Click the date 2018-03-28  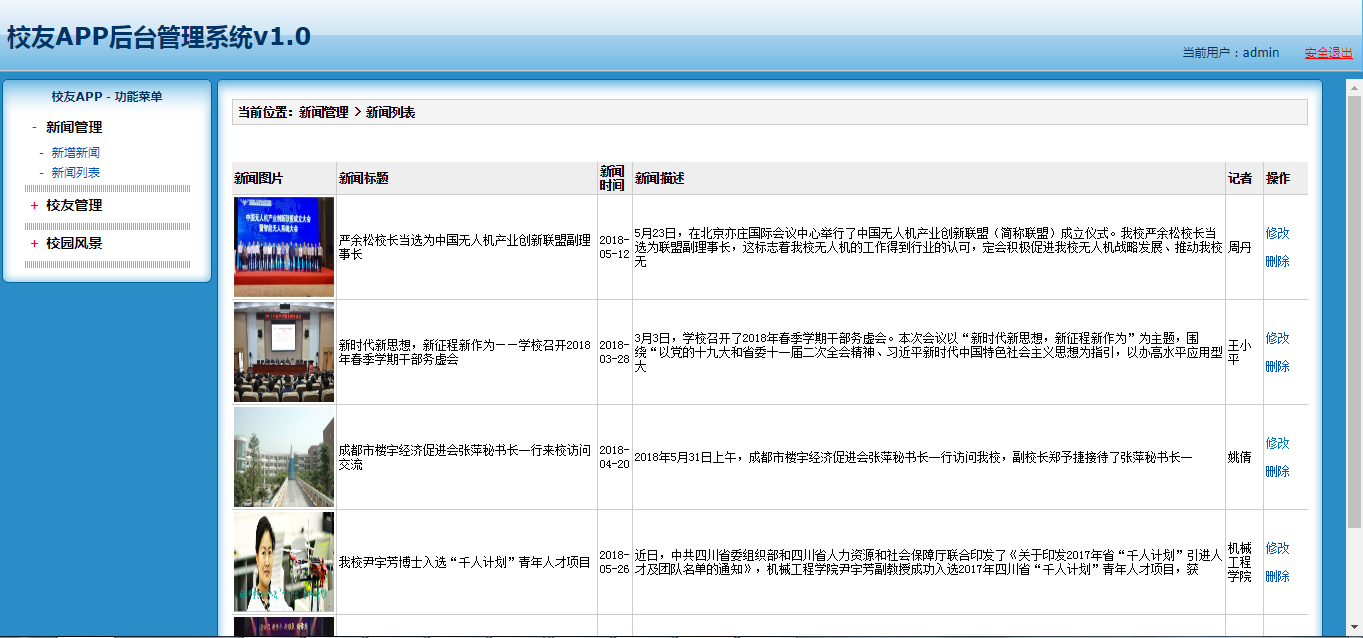pyautogui.click(x=615, y=352)
